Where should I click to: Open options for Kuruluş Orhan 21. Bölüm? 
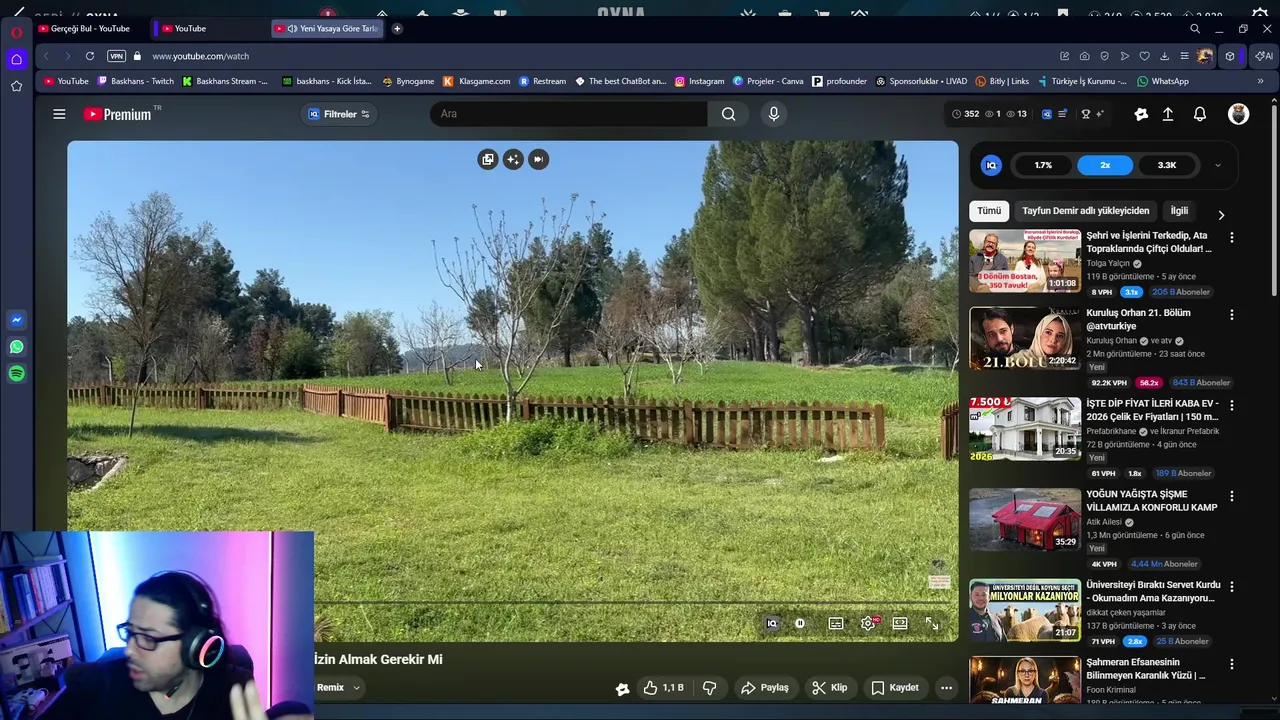(x=1232, y=314)
